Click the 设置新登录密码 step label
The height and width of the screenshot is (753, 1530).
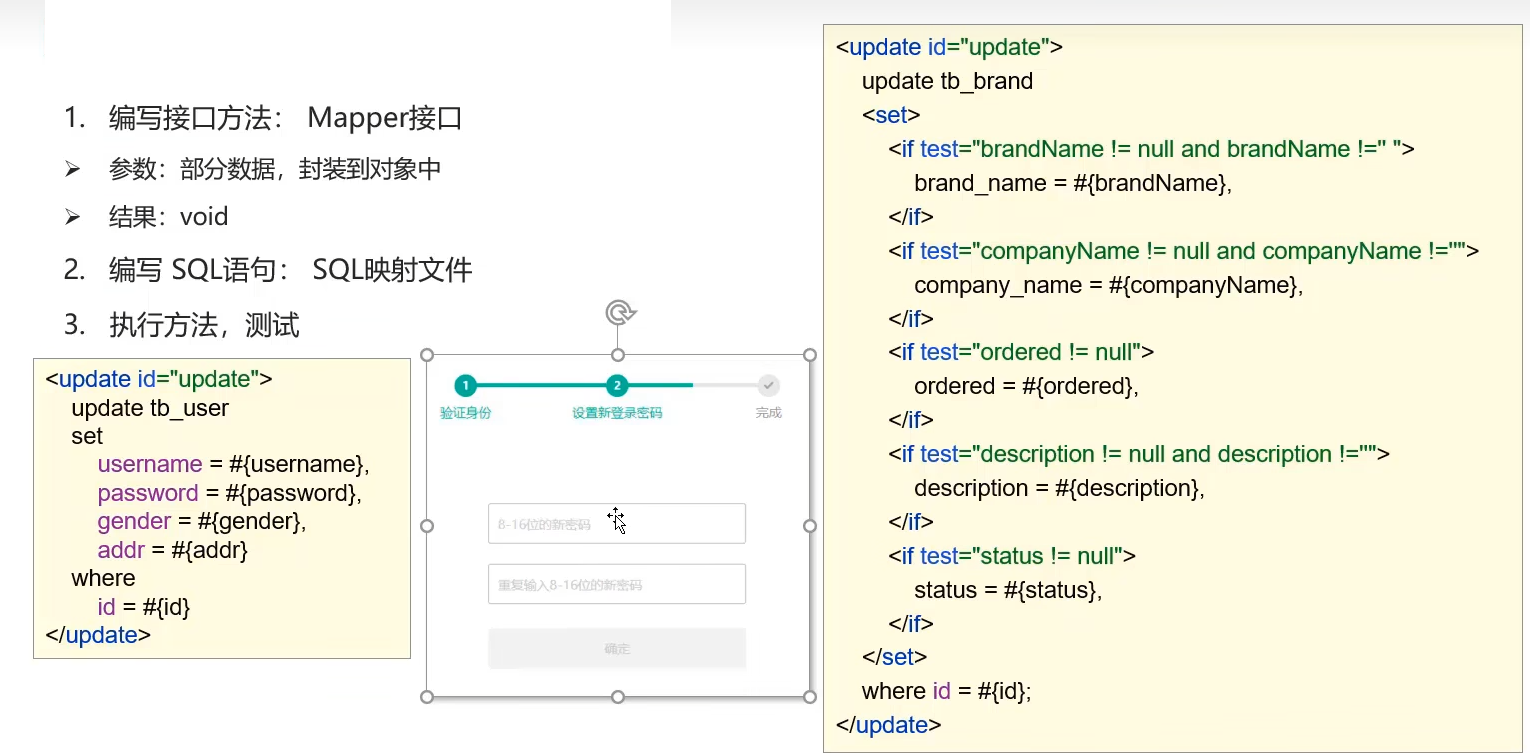click(x=617, y=413)
